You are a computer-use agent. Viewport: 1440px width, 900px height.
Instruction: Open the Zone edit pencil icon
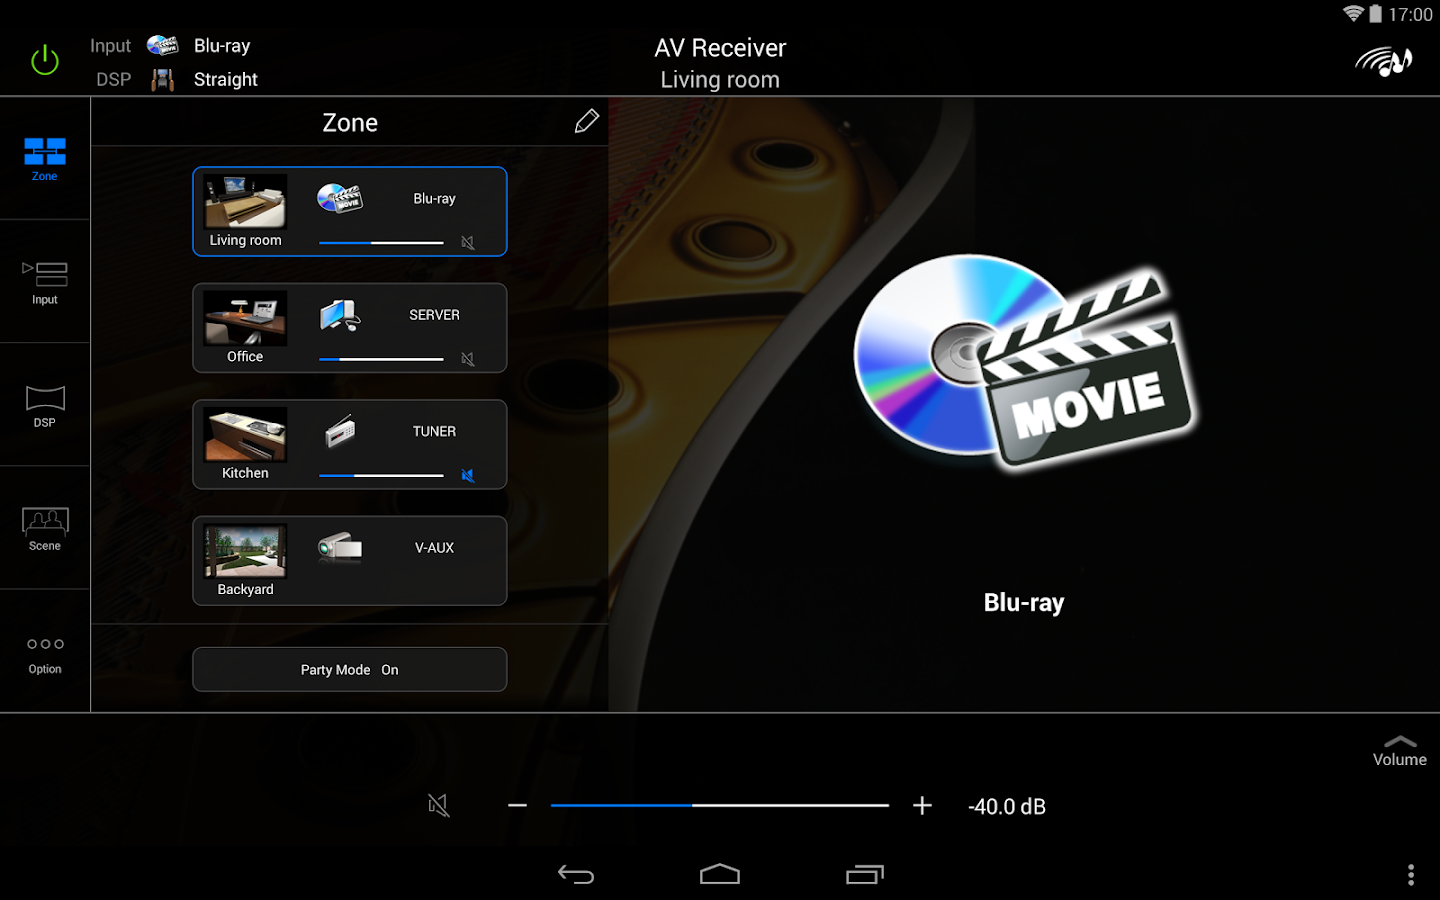coord(587,121)
